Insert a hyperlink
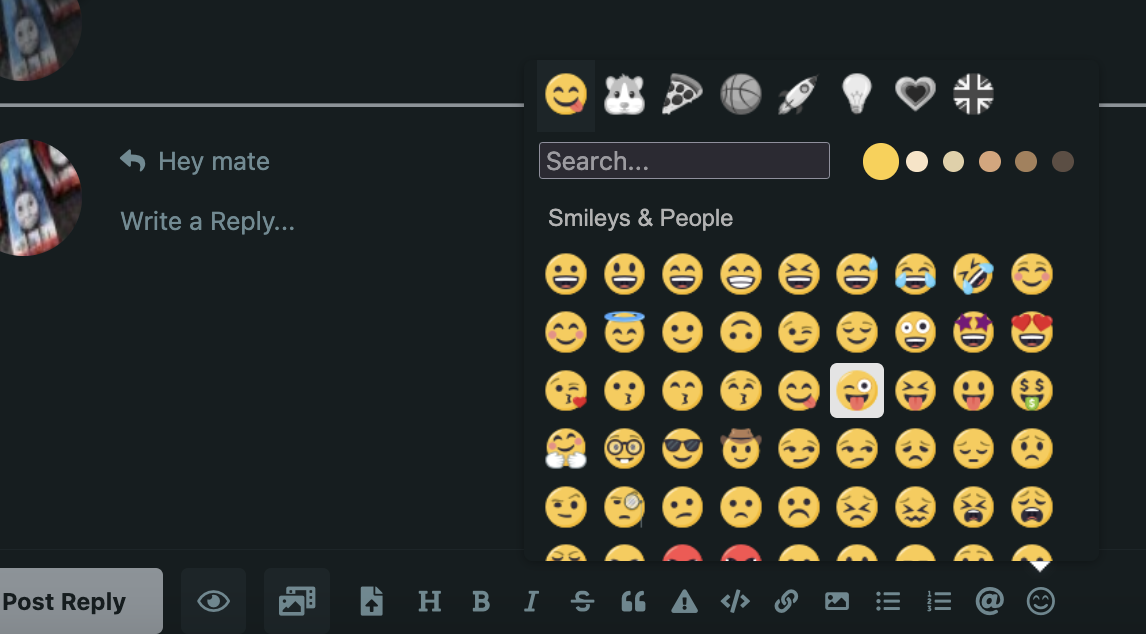 (786, 602)
